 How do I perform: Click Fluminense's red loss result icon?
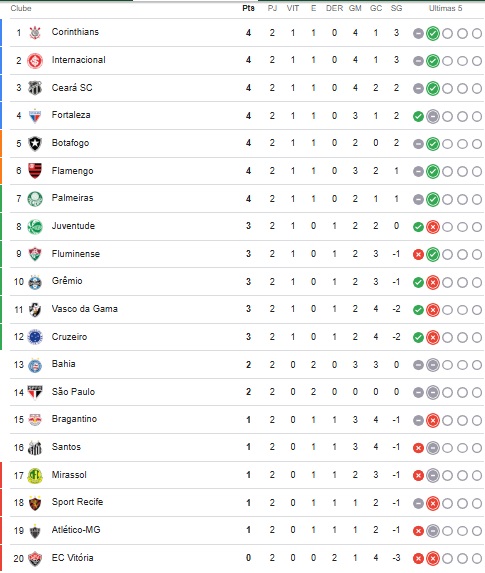(x=418, y=254)
